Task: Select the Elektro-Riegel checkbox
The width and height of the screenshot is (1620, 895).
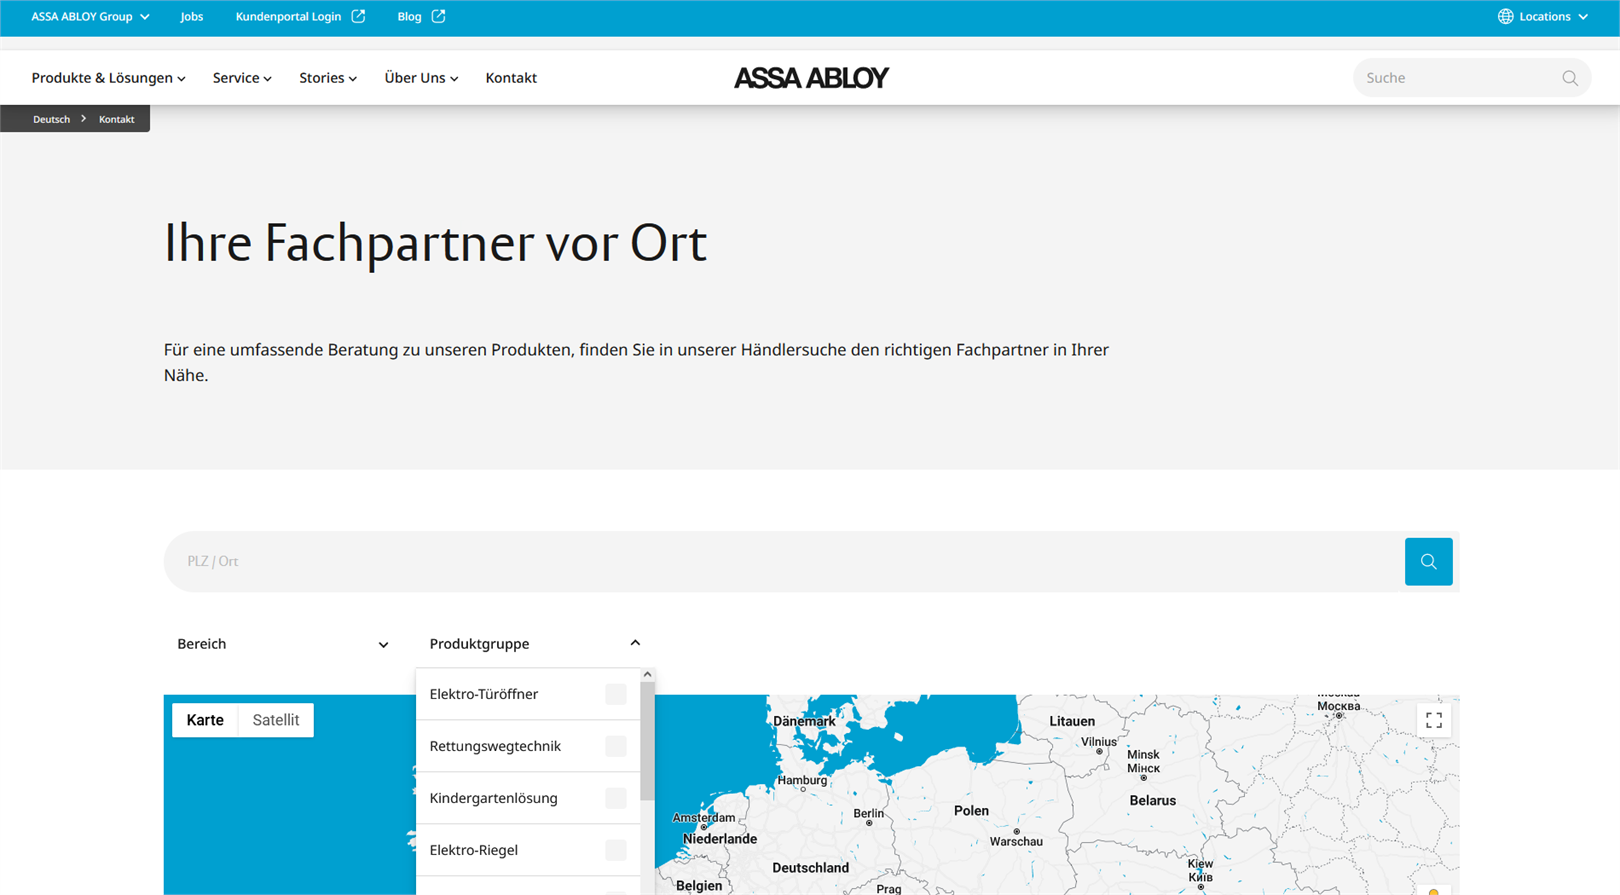Action: pyautogui.click(x=615, y=850)
